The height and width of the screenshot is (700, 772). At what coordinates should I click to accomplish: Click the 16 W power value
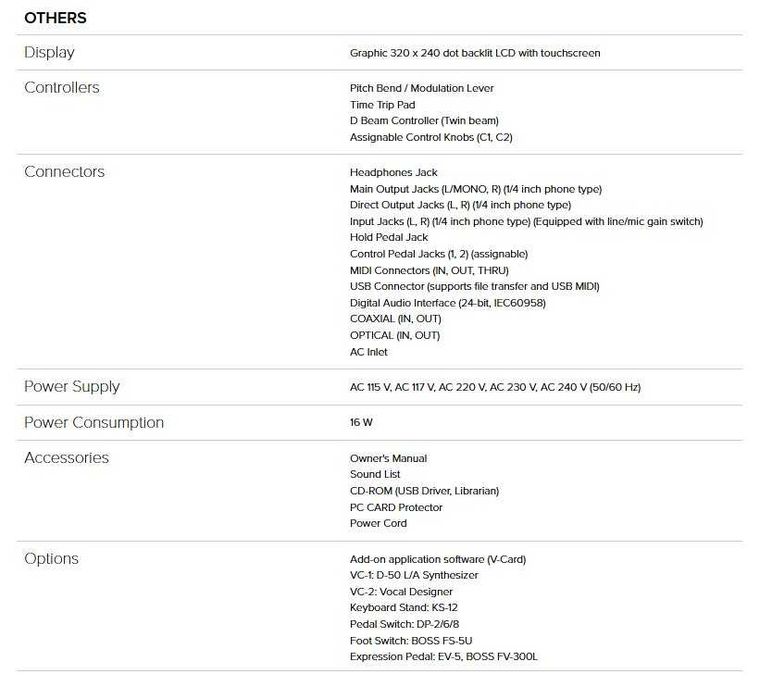pos(361,423)
